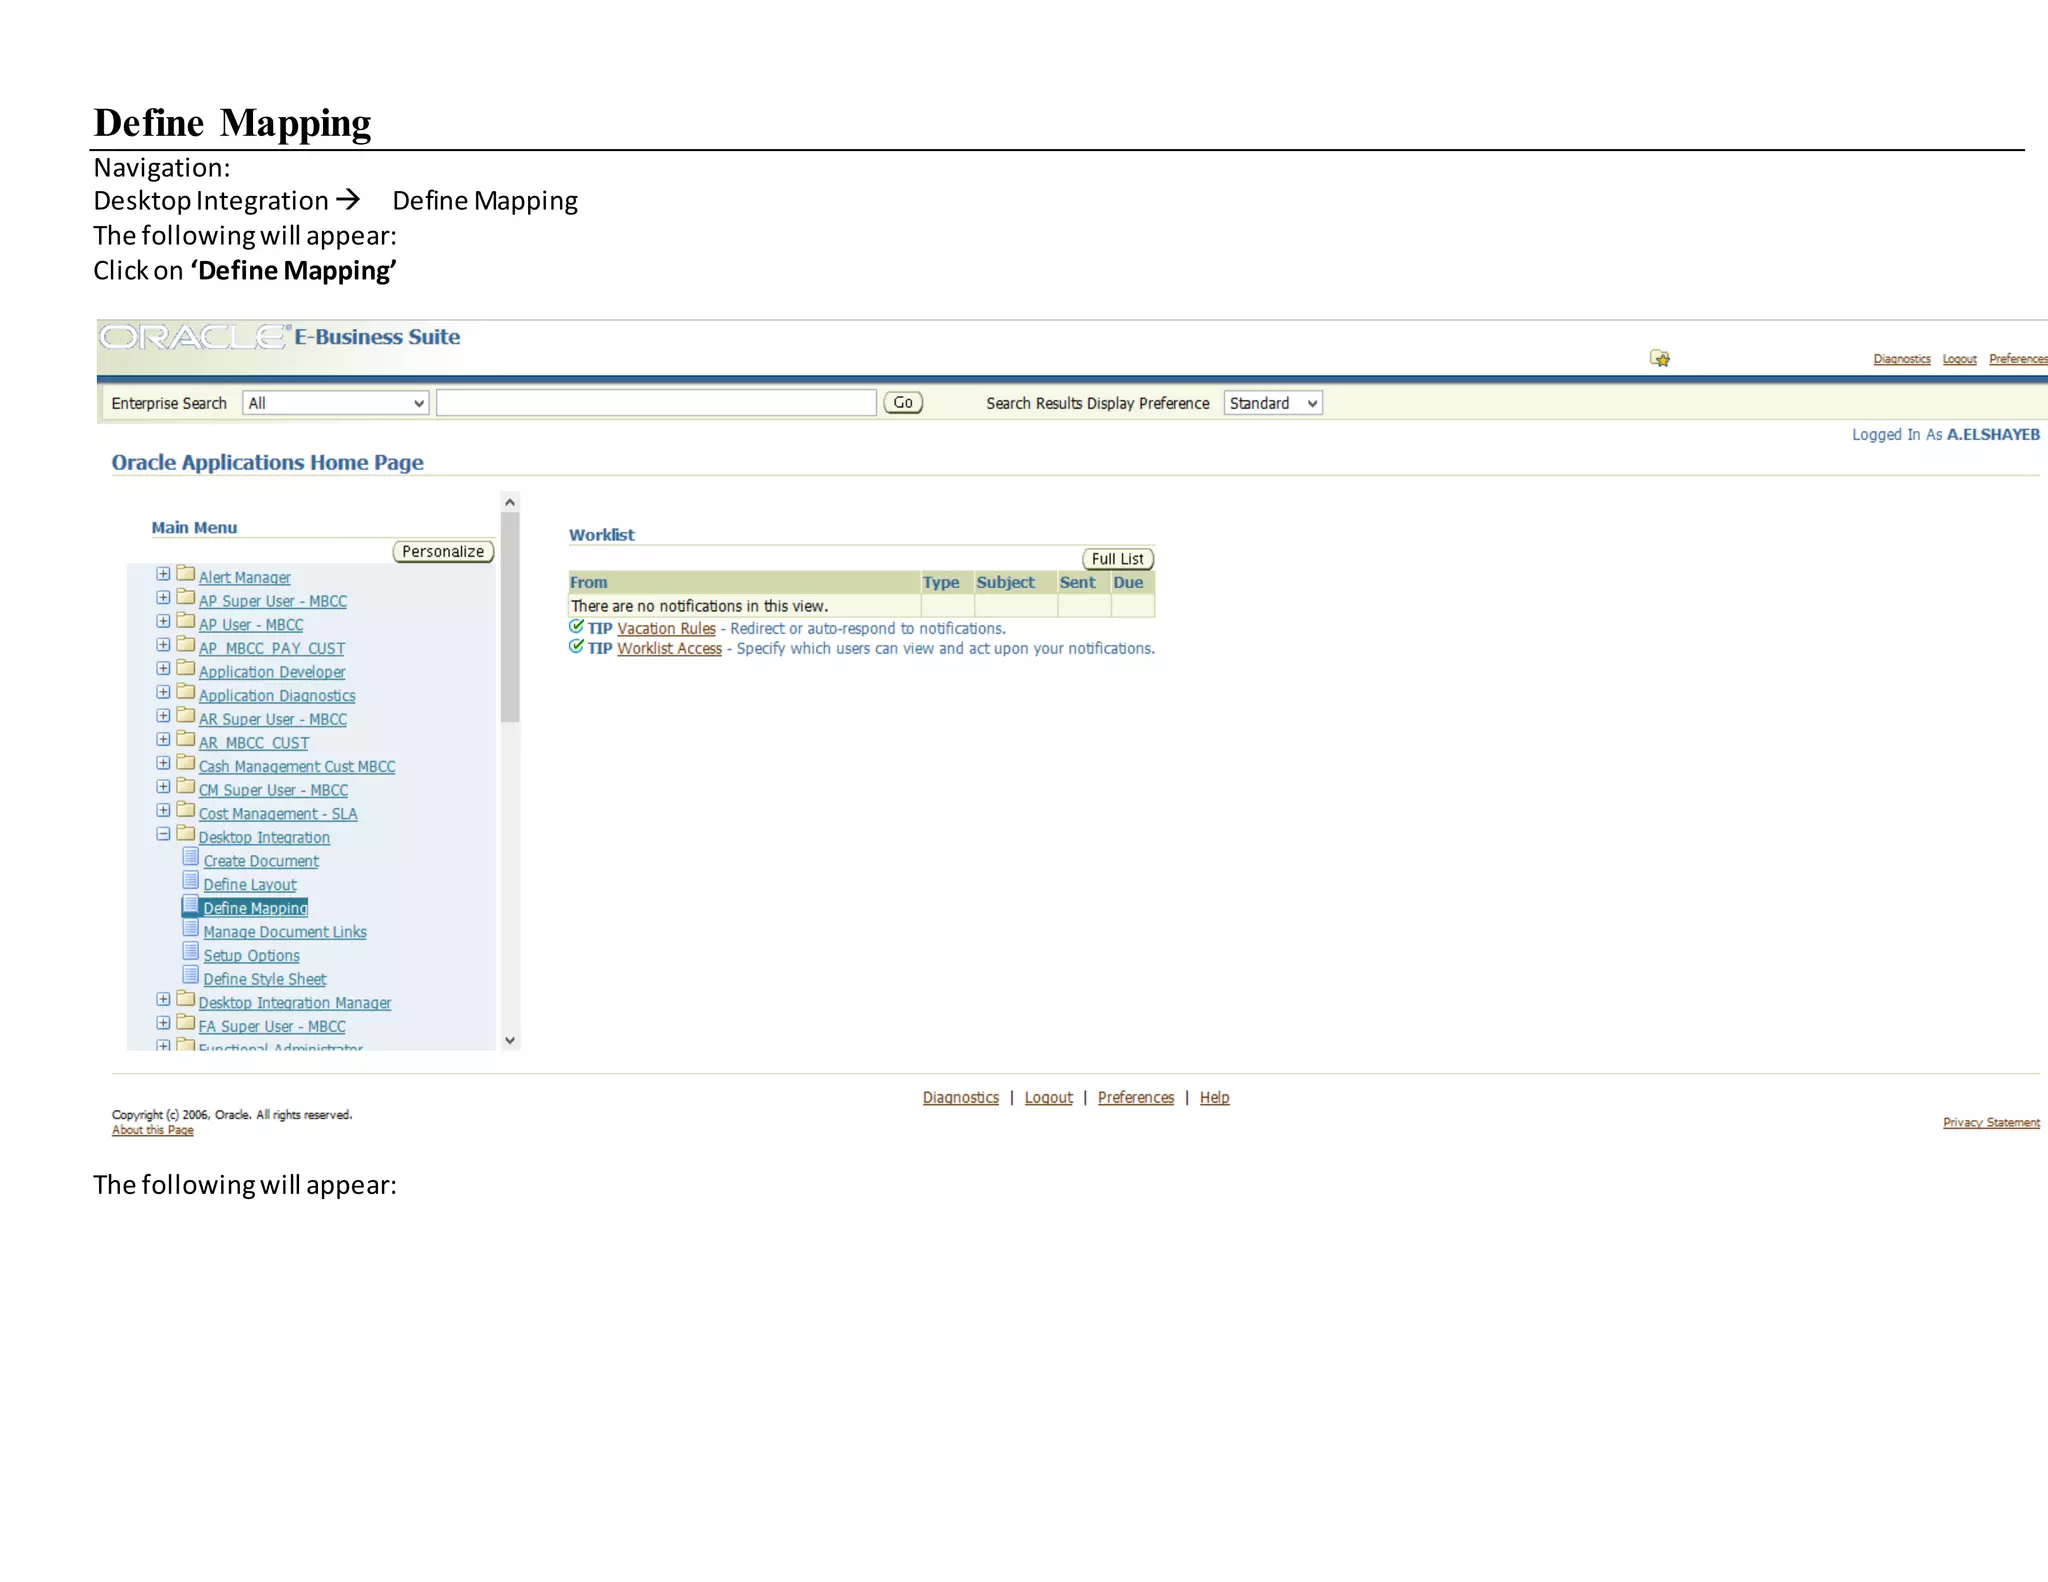Open the About this Page link

click(x=153, y=1130)
